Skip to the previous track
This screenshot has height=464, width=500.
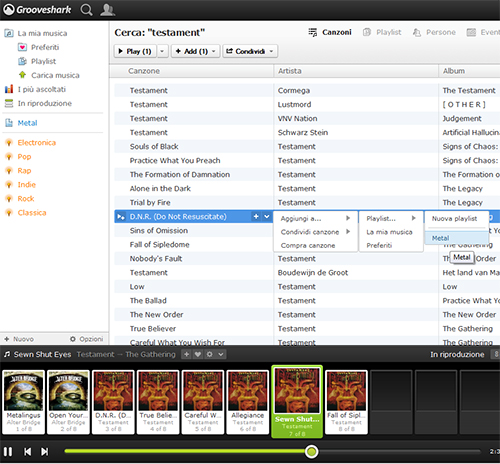coord(27,452)
